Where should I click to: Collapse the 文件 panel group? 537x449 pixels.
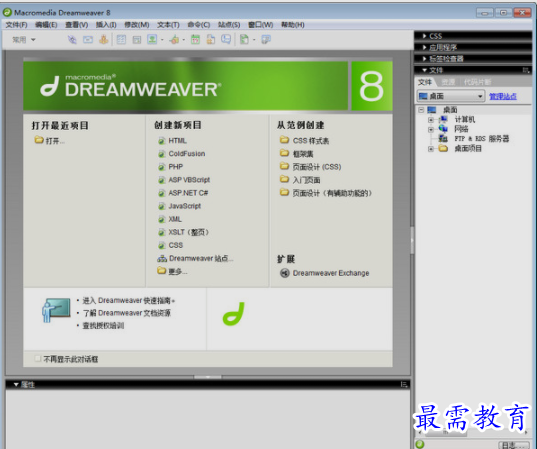pos(425,70)
